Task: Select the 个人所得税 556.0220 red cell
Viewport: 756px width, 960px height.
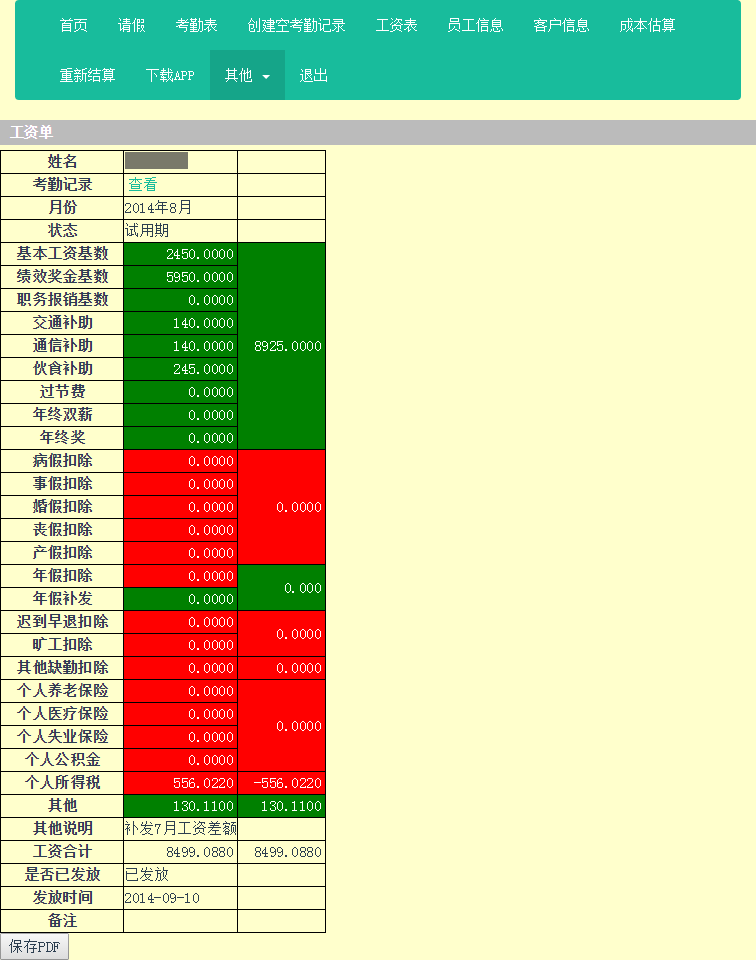Action: (180, 783)
